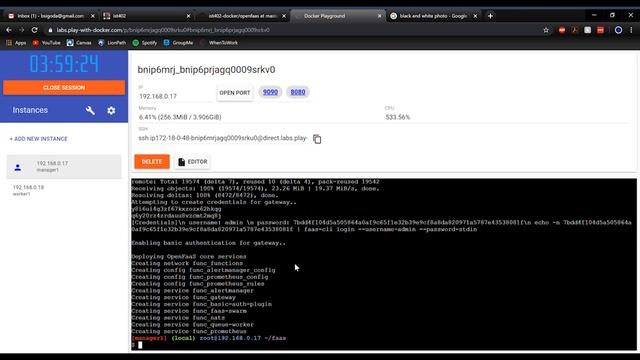Screen dimensions: 640x360
Task: Close the Docker Playground tab
Action: pyautogui.click(x=380, y=16)
